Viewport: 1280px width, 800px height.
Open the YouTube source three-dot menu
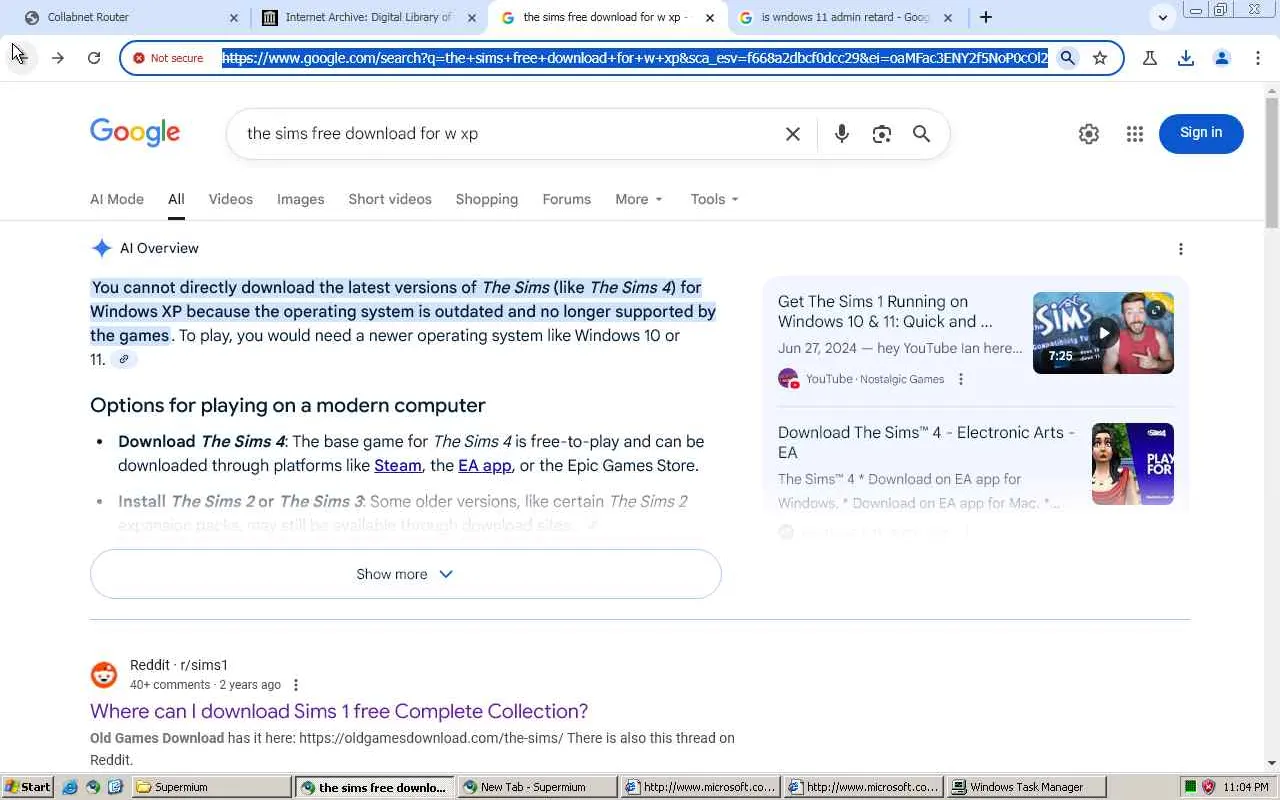tap(961, 379)
